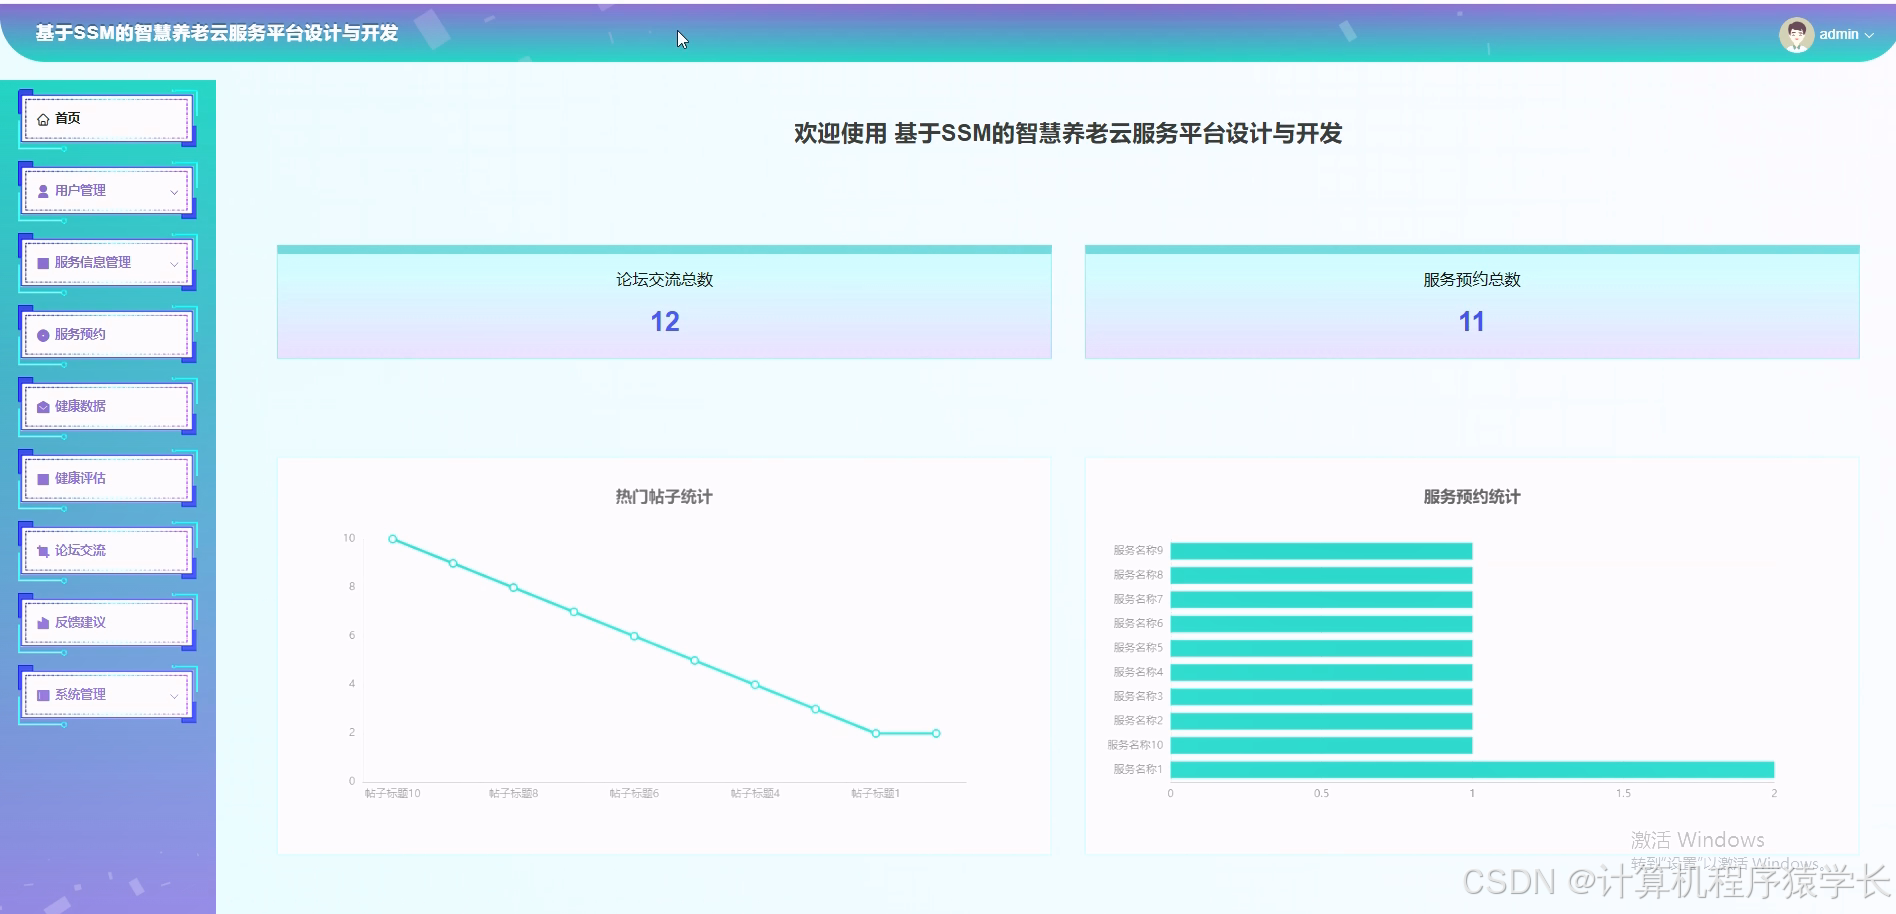Click the 服务名称10 bar
The height and width of the screenshot is (914, 1896).
[1321, 745]
